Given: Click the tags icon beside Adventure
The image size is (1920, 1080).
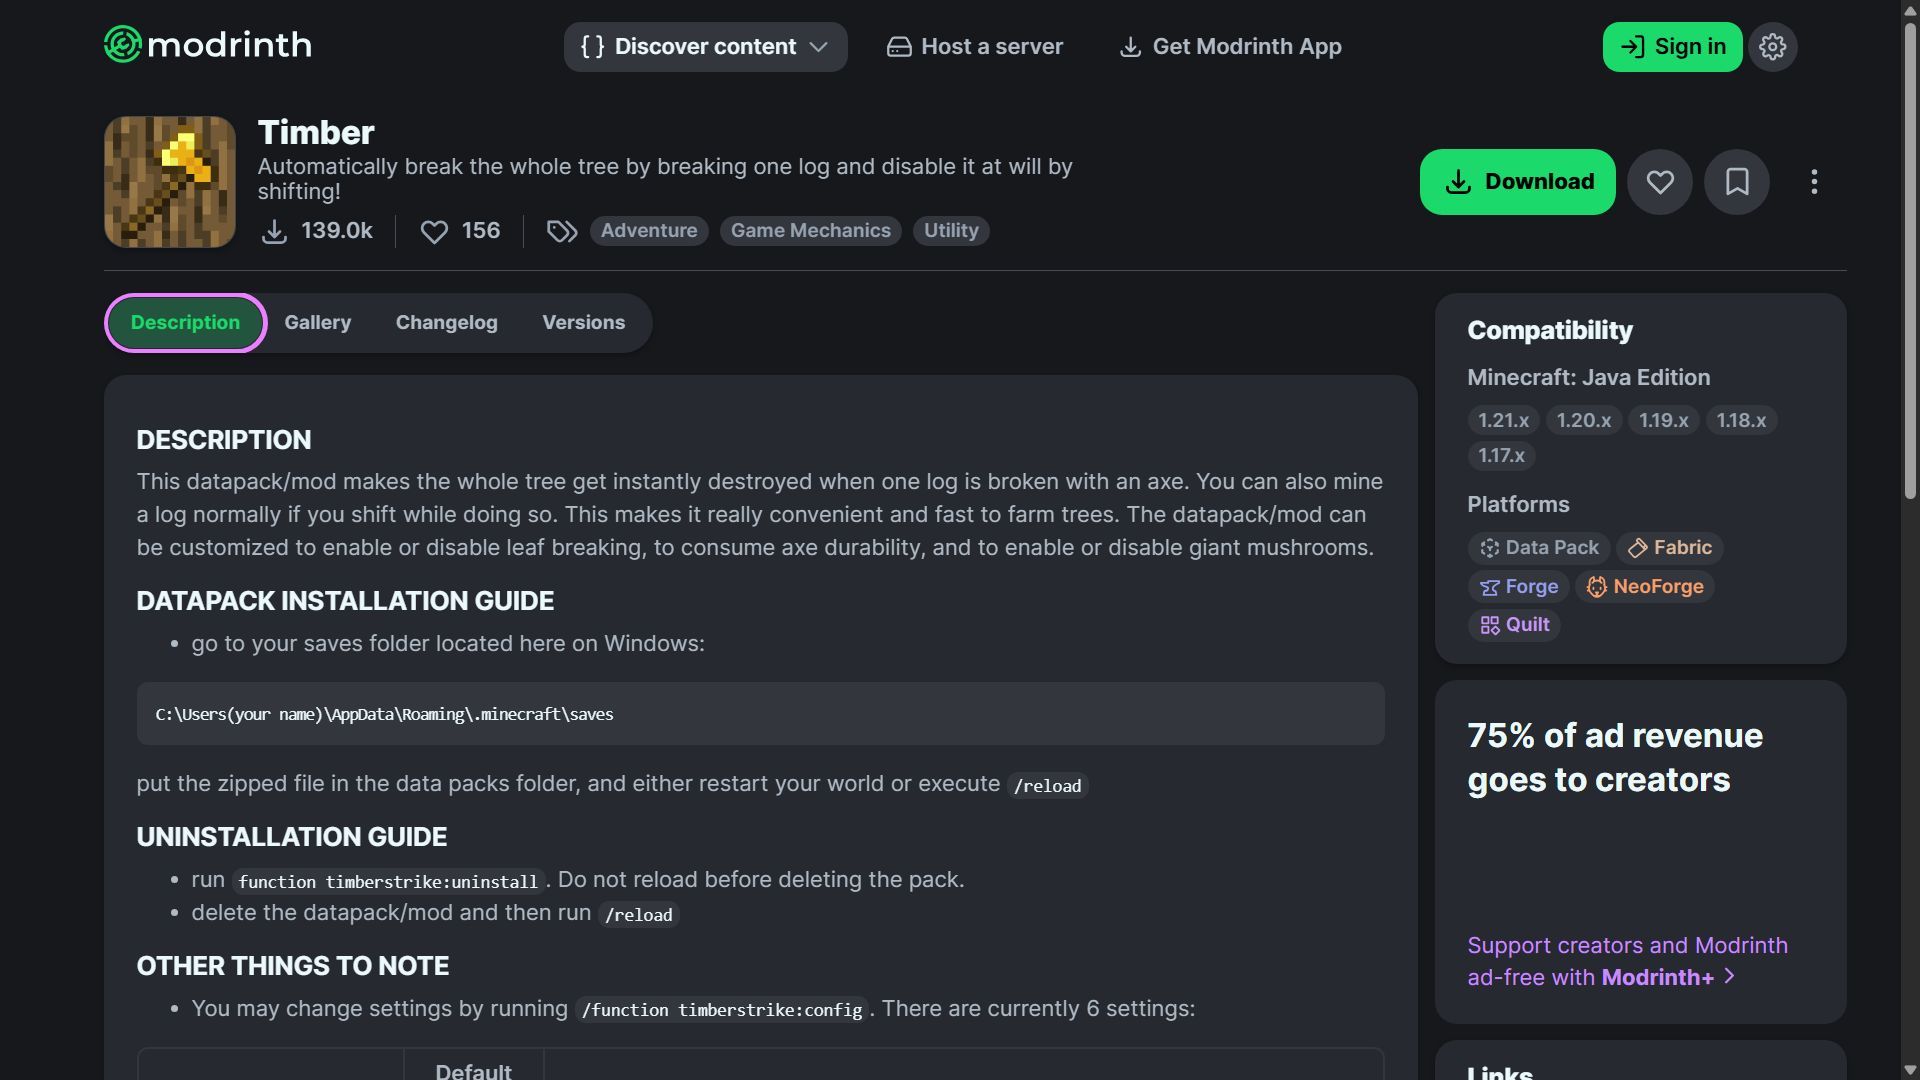Looking at the screenshot, I should (x=562, y=232).
